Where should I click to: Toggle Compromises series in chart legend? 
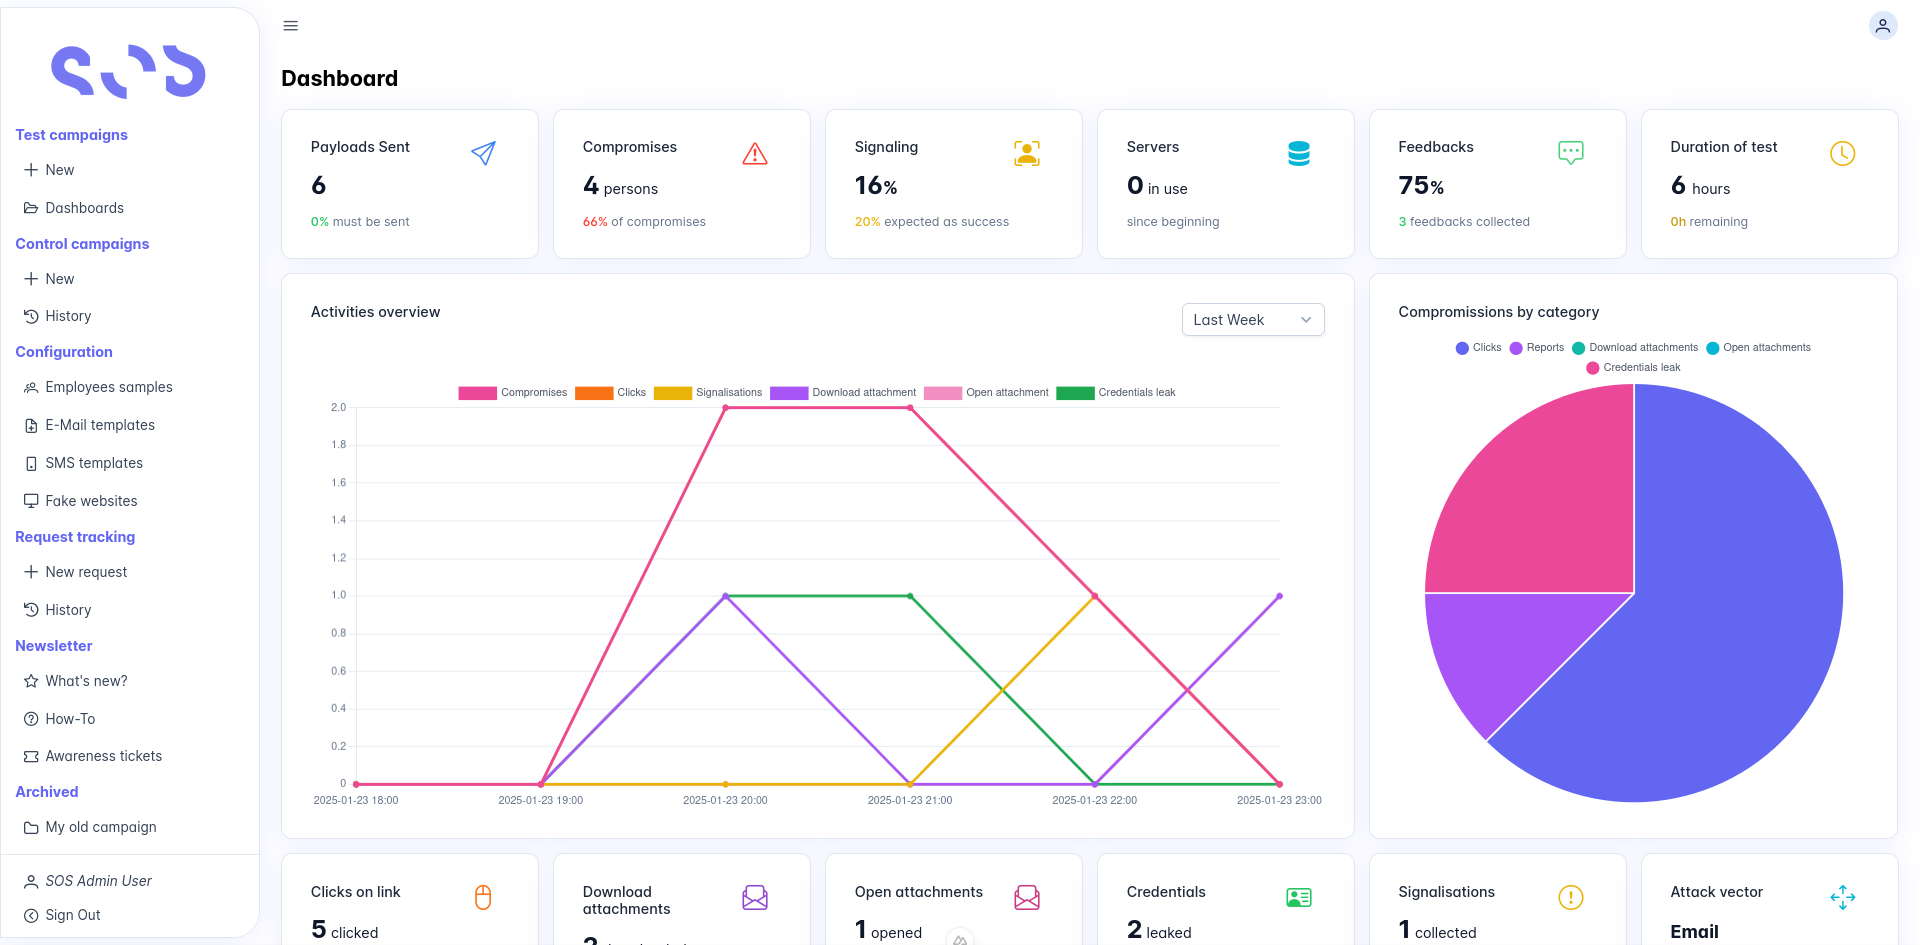[513, 393]
